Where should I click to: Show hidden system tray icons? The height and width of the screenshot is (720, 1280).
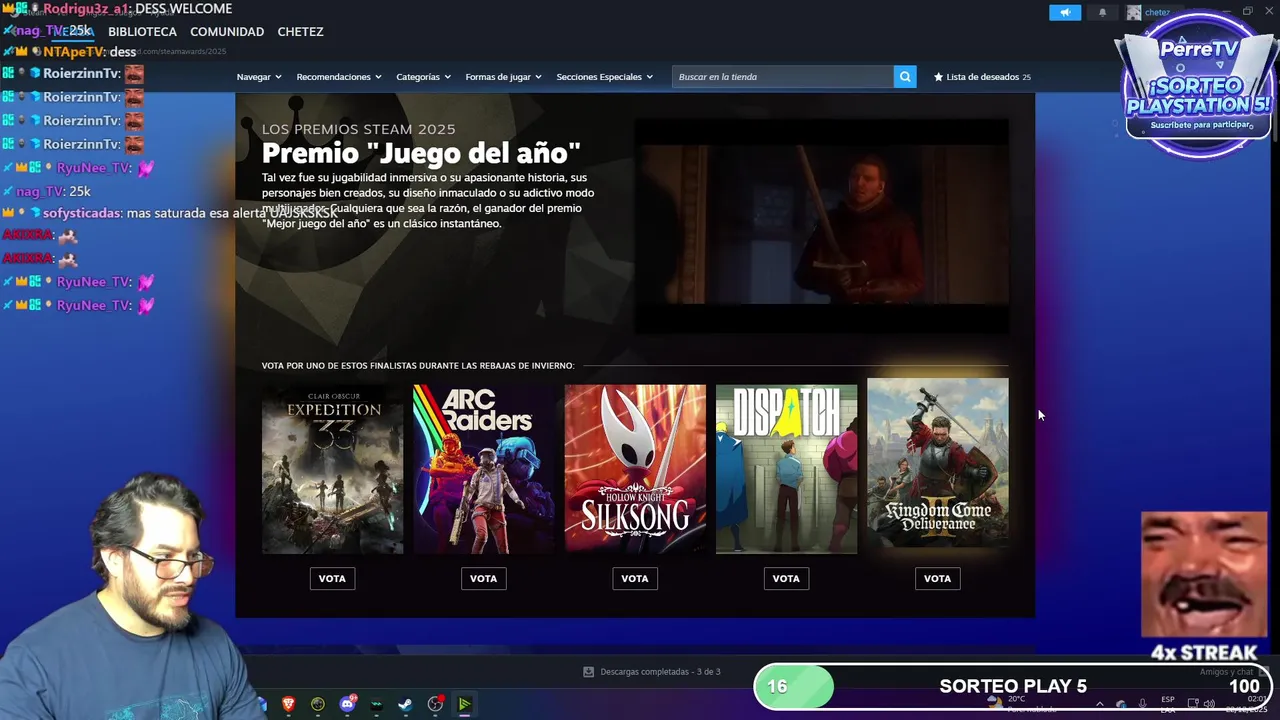pyautogui.click(x=1099, y=704)
